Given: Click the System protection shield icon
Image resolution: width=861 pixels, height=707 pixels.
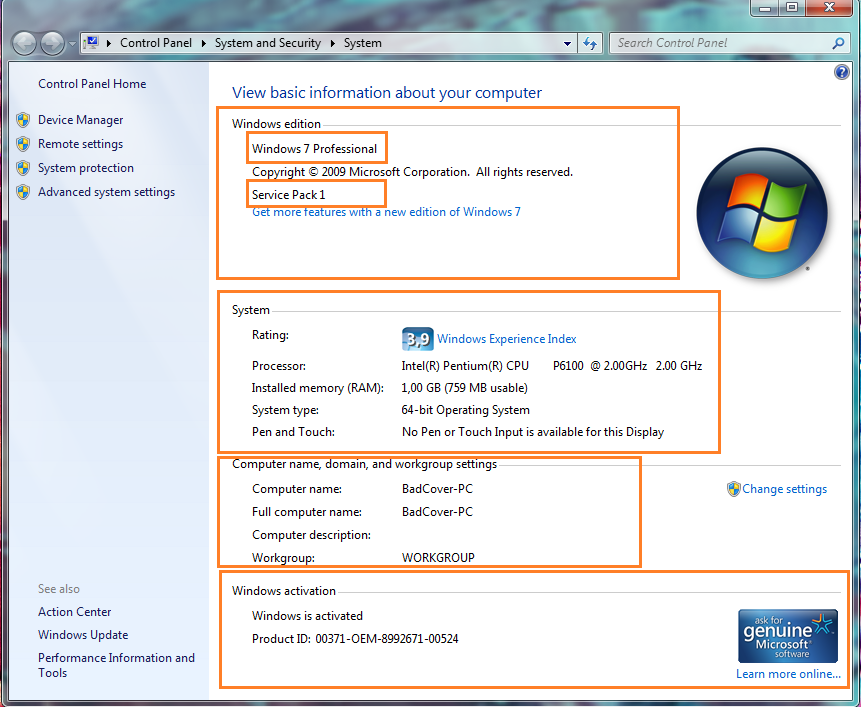Looking at the screenshot, I should (x=22, y=167).
